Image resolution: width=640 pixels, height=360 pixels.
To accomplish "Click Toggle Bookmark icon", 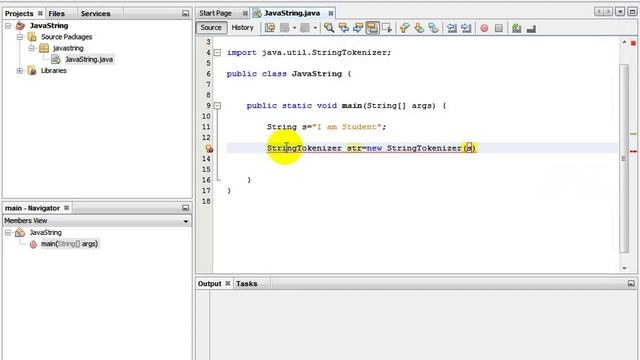I will (433, 28).
